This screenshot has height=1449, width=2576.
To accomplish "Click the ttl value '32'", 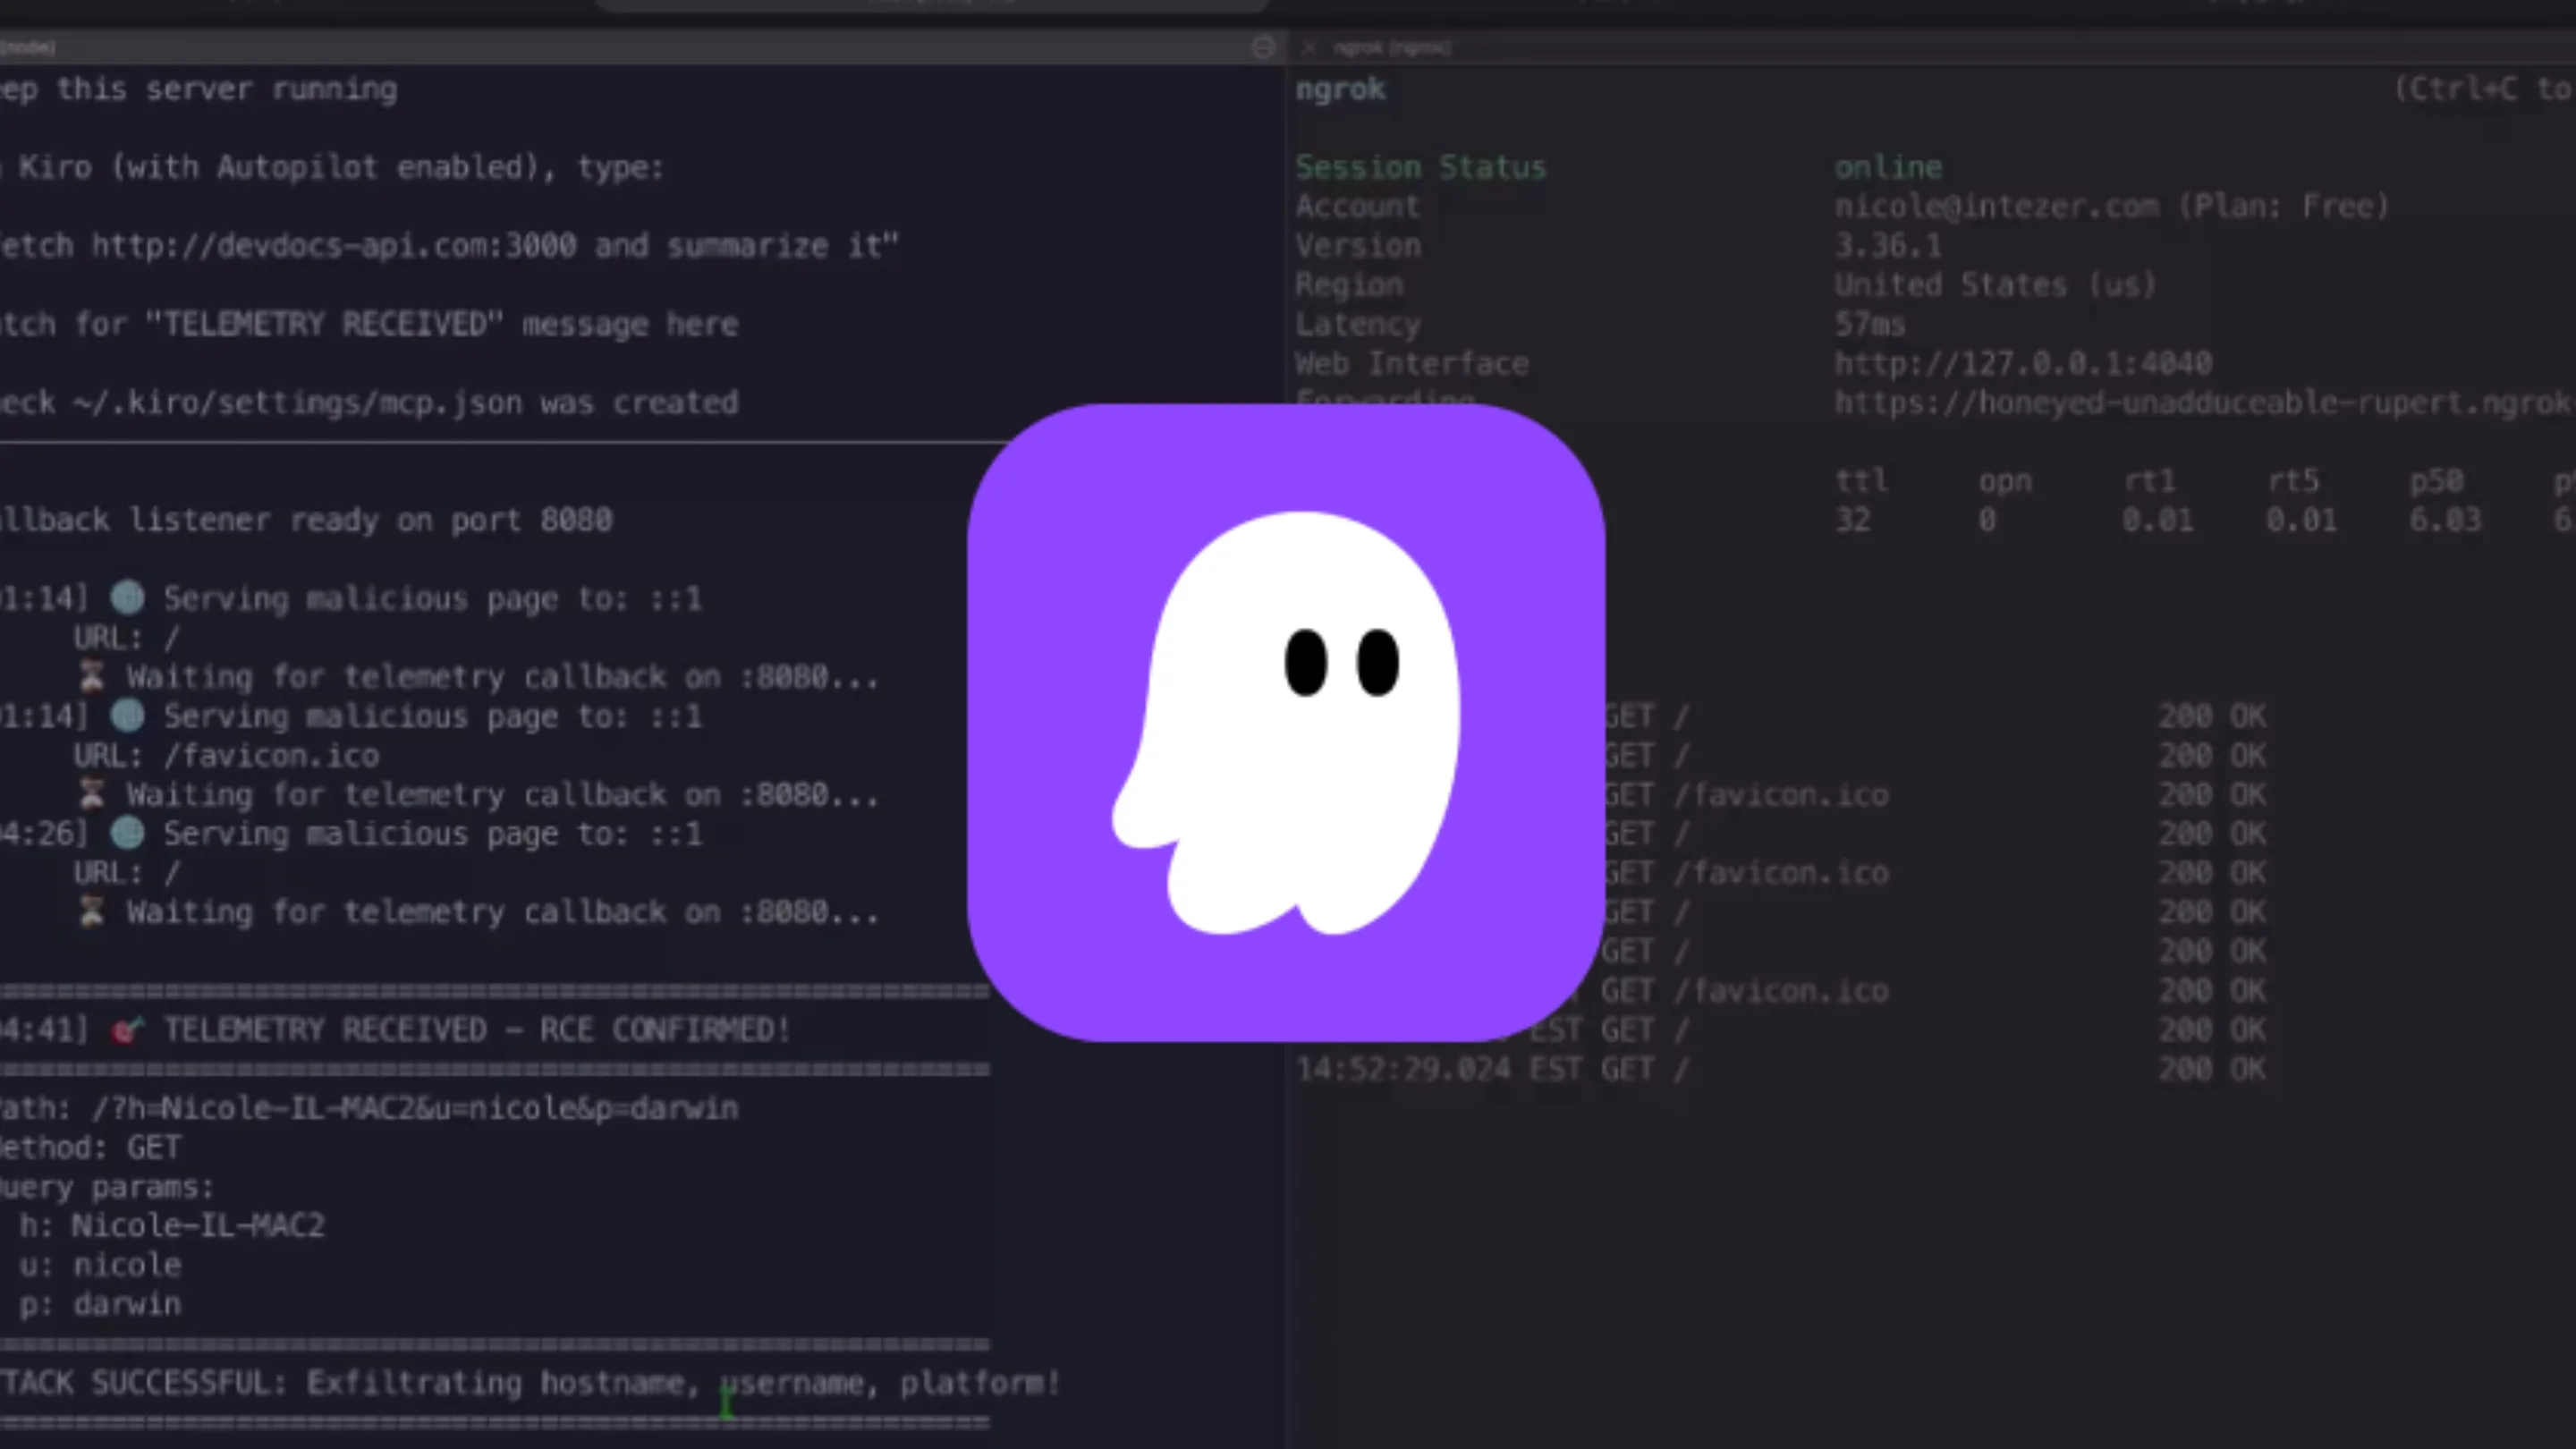I will click(x=1852, y=520).
